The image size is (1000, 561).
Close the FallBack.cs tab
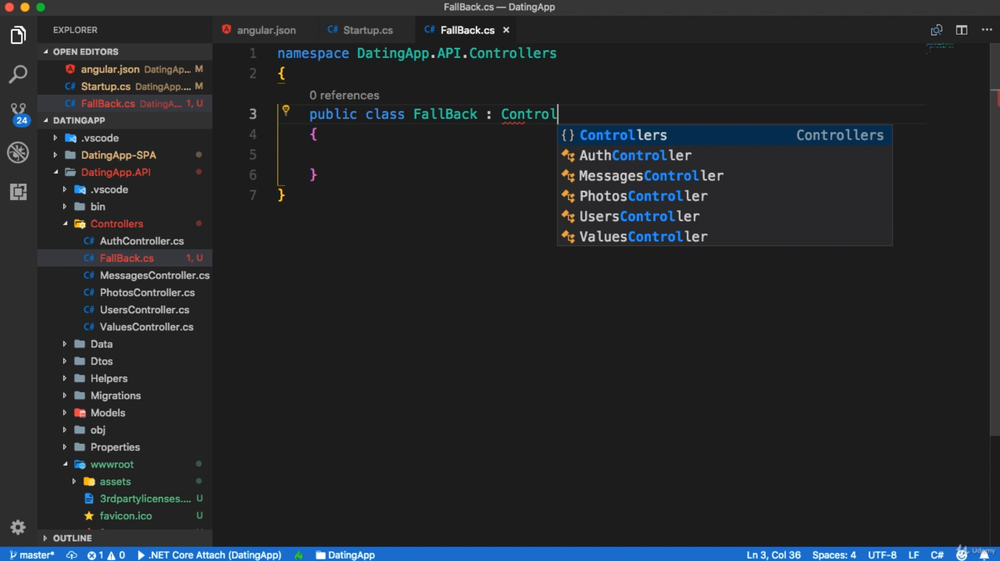506,30
